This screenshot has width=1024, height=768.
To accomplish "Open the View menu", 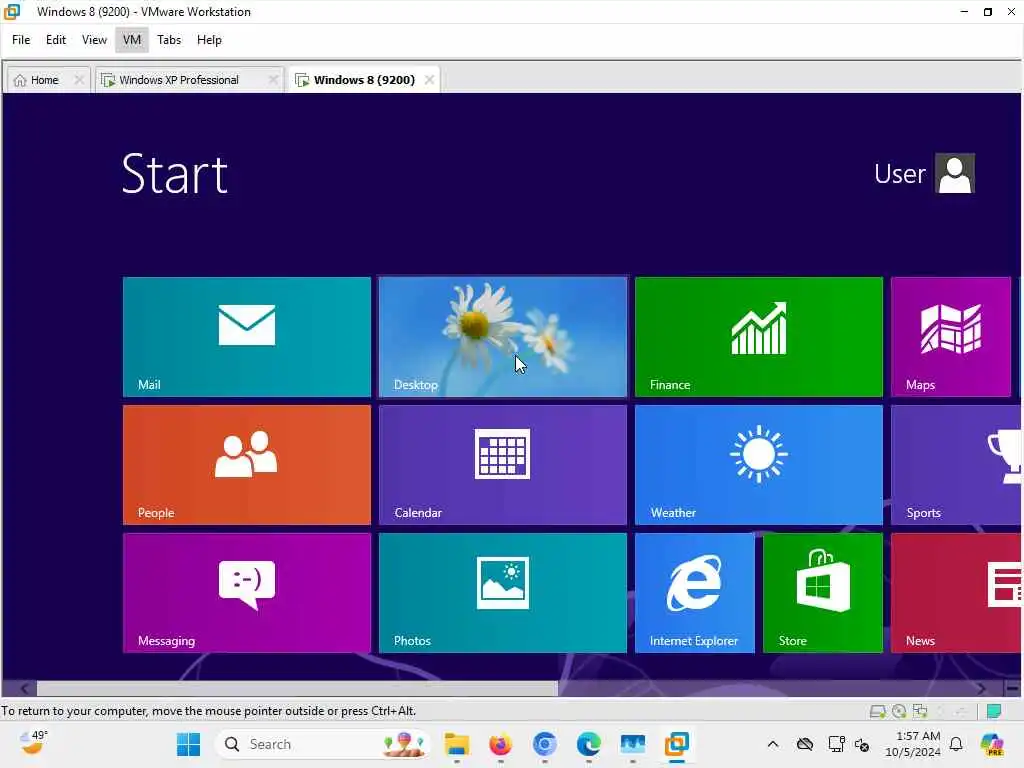I will (94, 40).
